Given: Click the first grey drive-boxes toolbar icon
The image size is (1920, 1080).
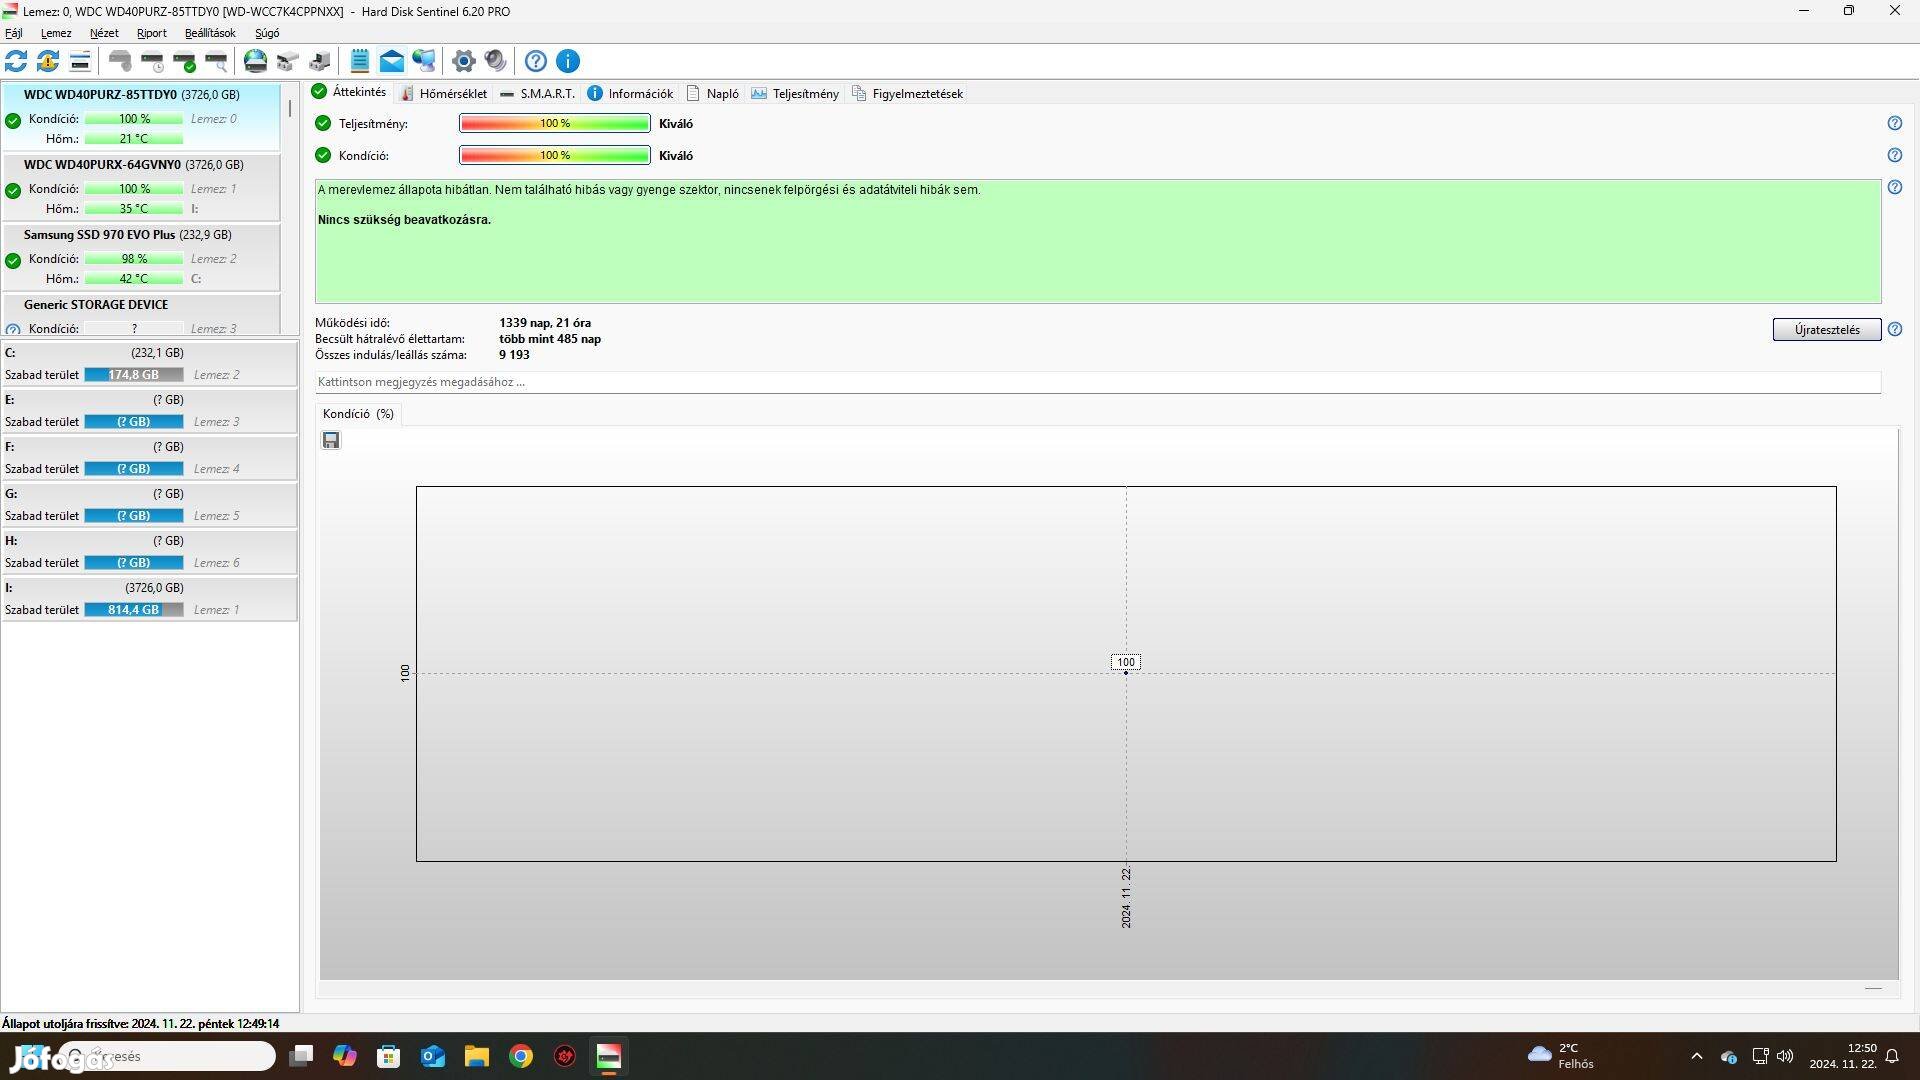Looking at the screenshot, I should (x=288, y=61).
